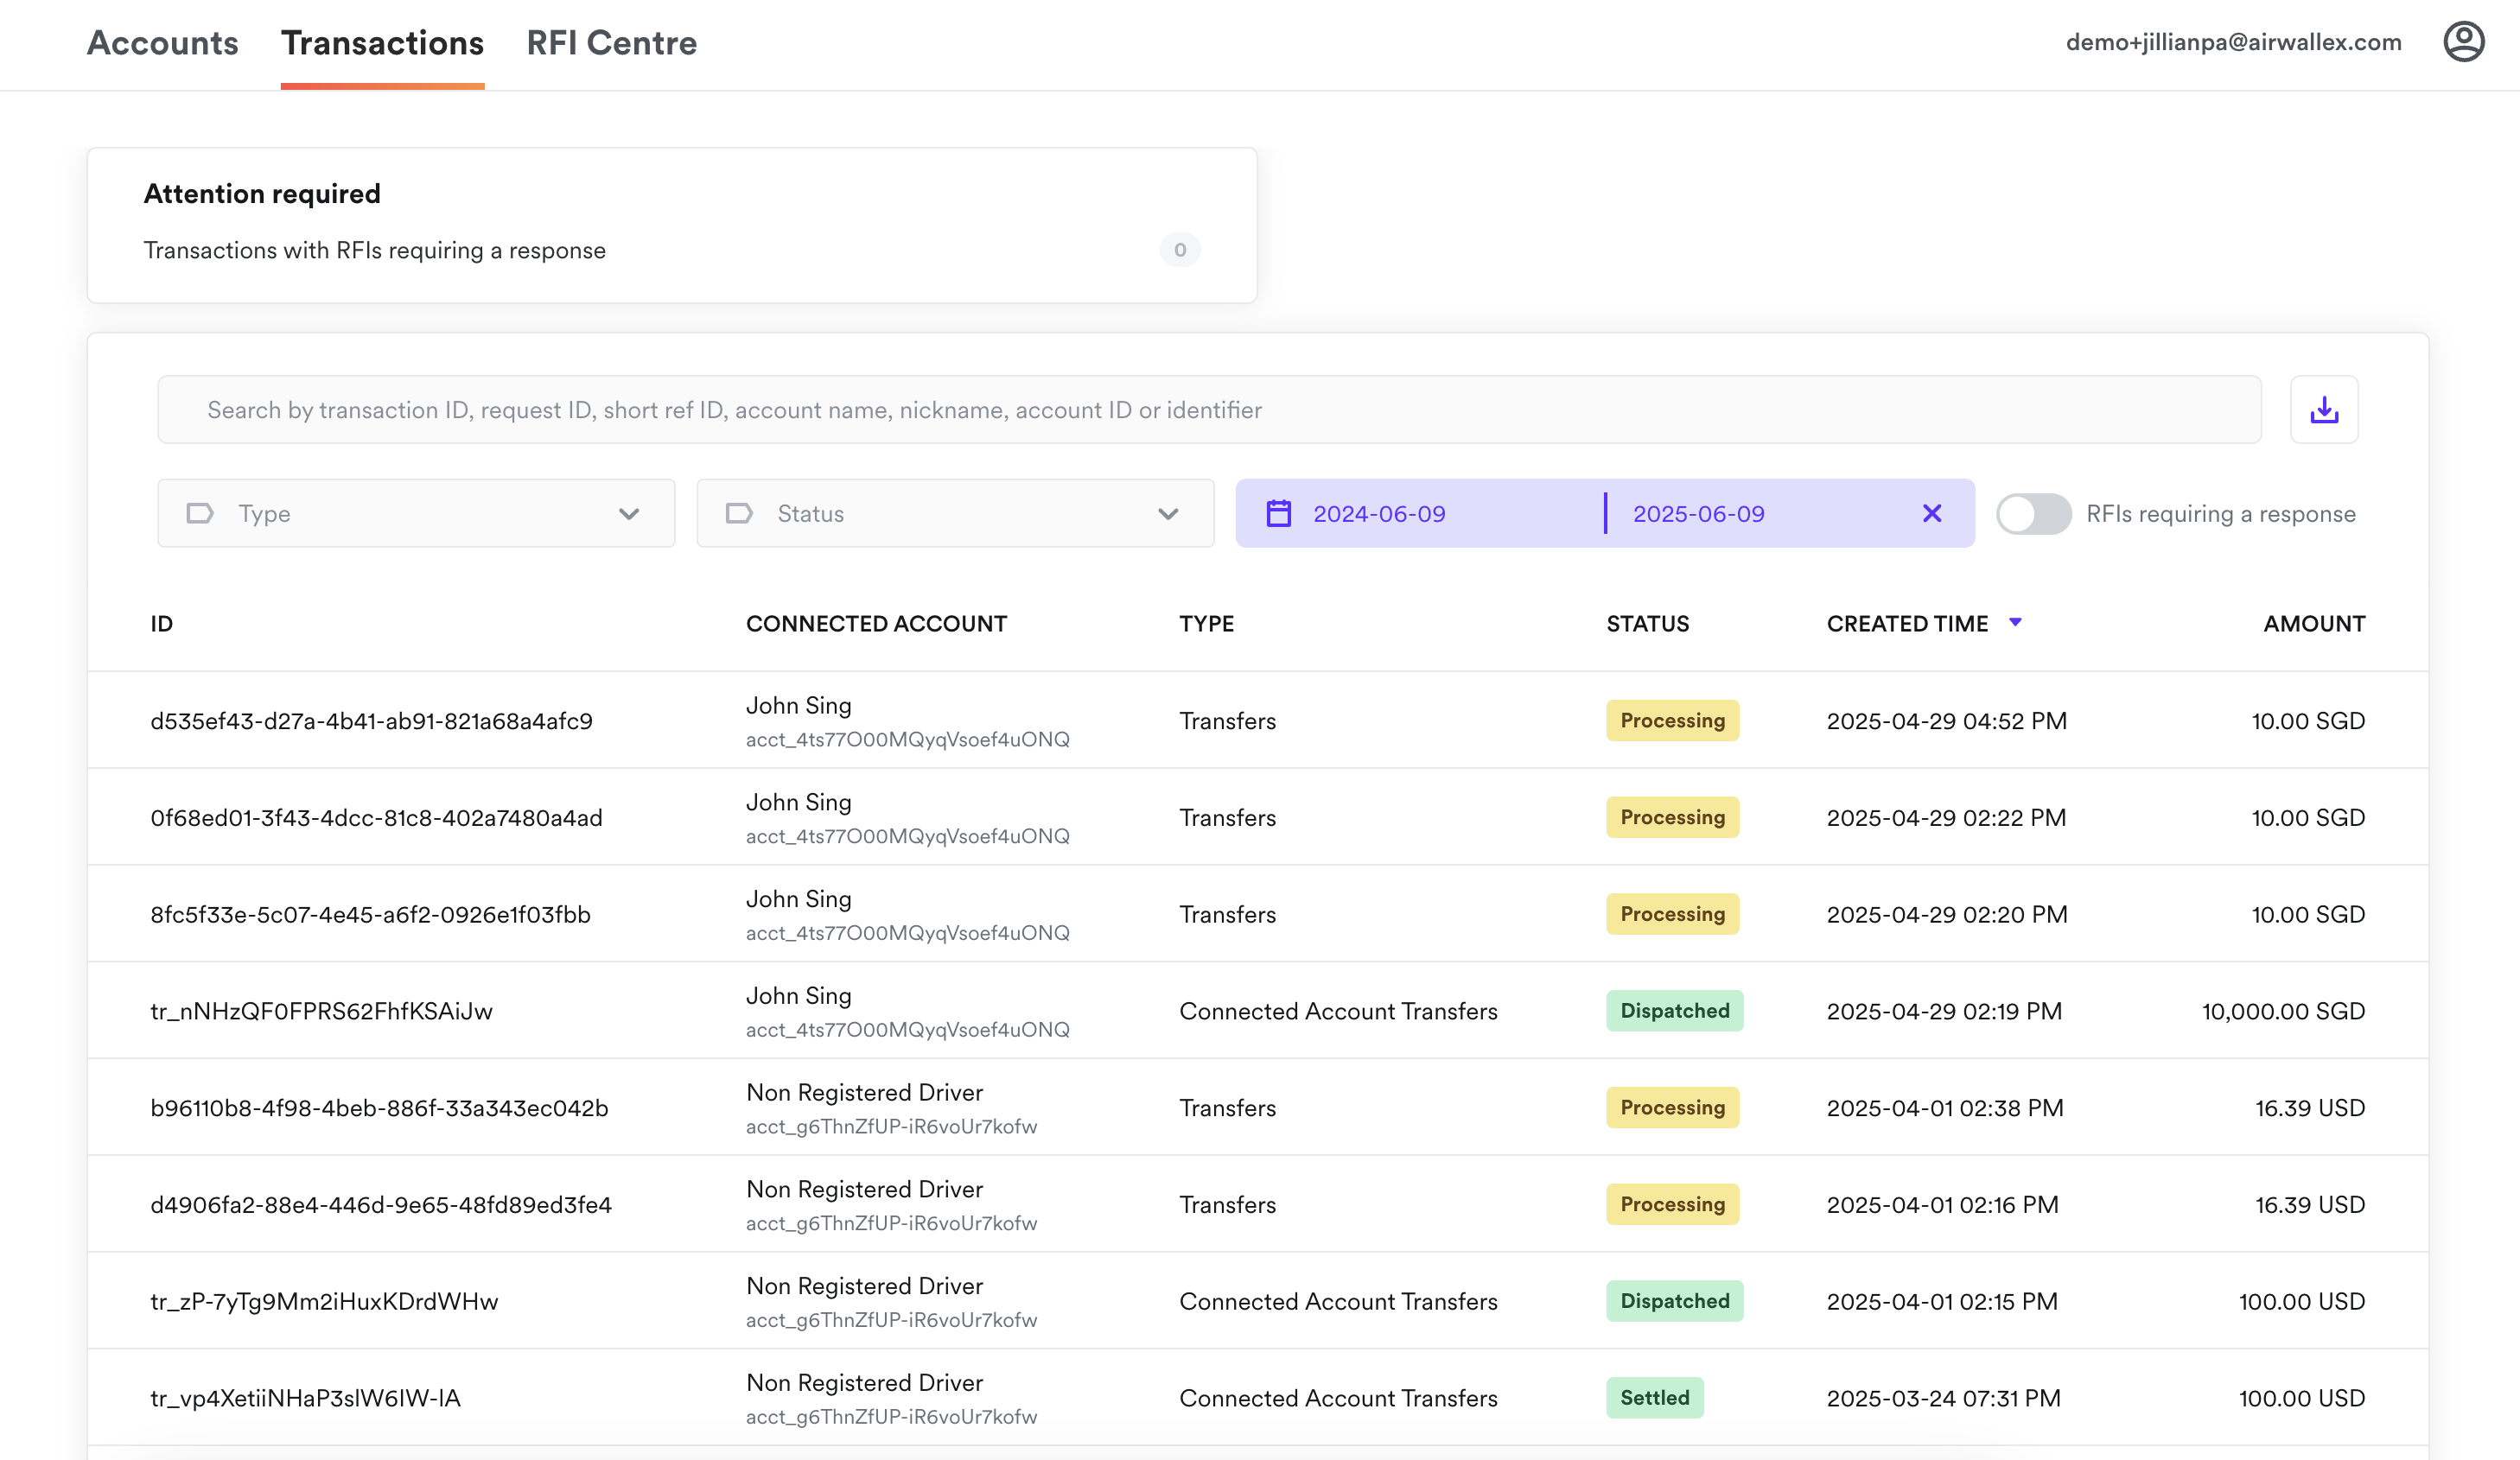Open transaction d535ef43-d27a-4b41-ab91-821a68a4afc9 row
Image resolution: width=2520 pixels, height=1460 pixels.
click(x=371, y=721)
